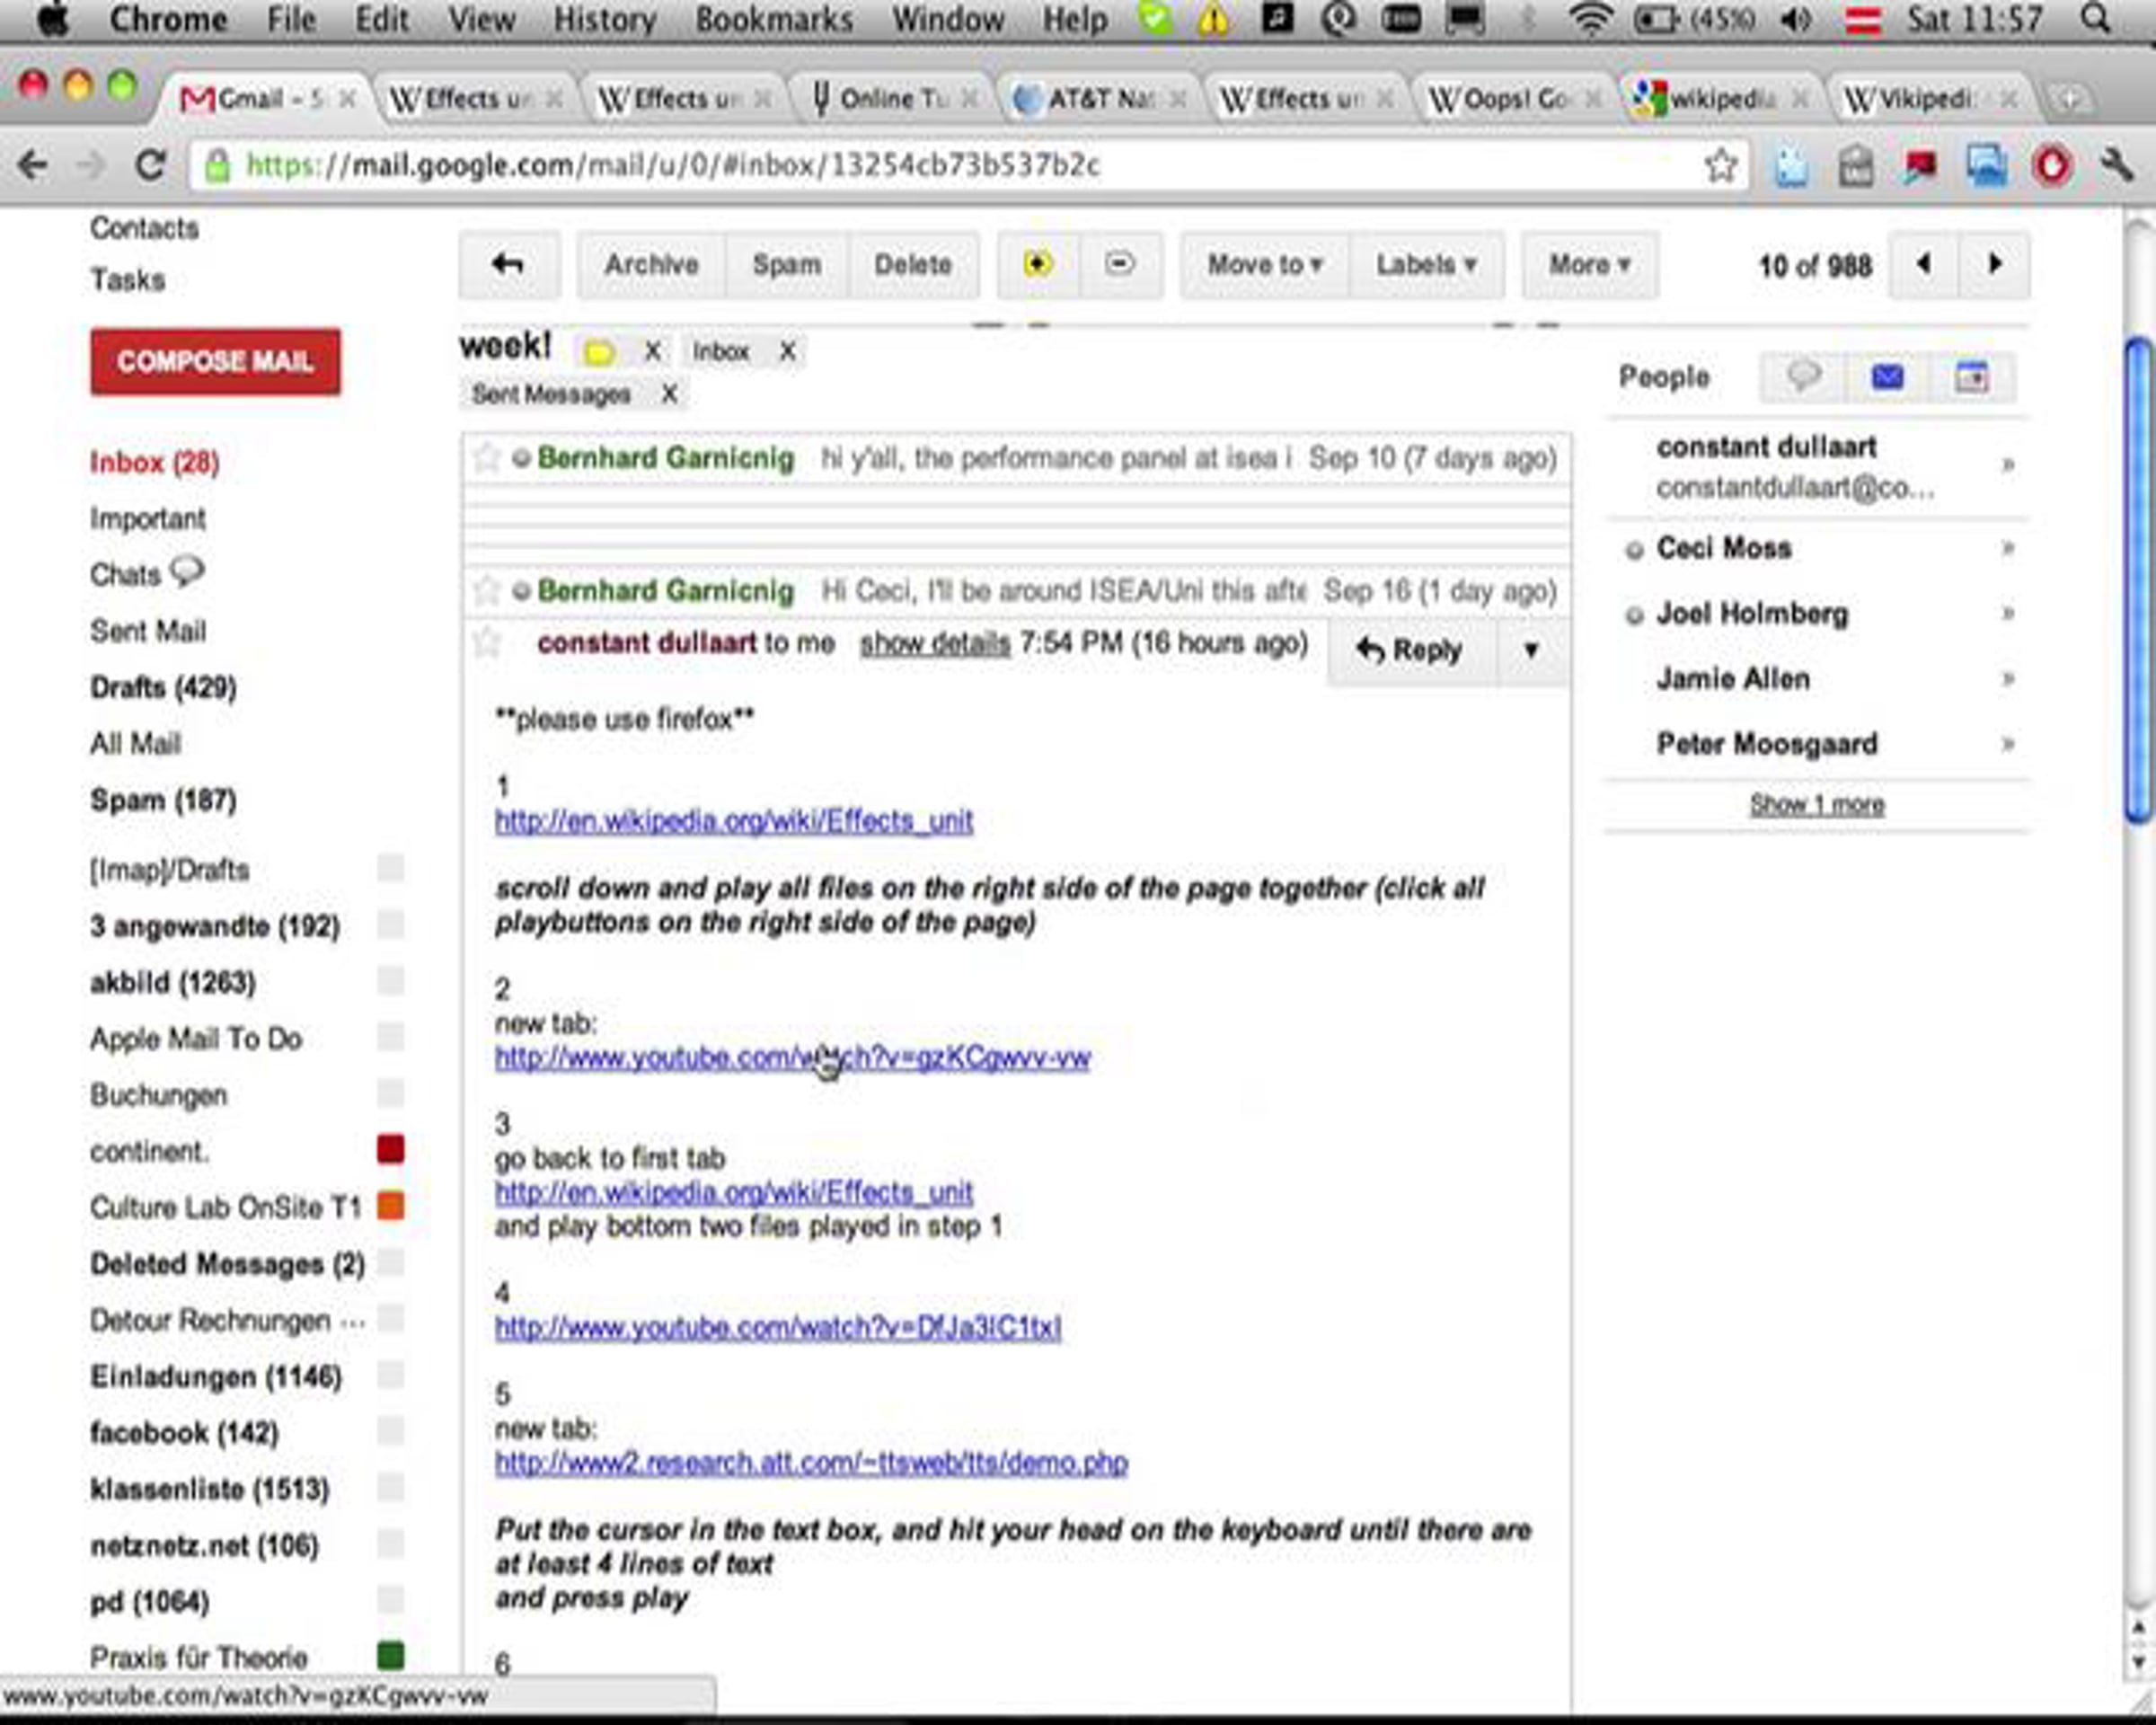Reload the page in Chrome
The width and height of the screenshot is (2156, 1725).
coord(151,165)
